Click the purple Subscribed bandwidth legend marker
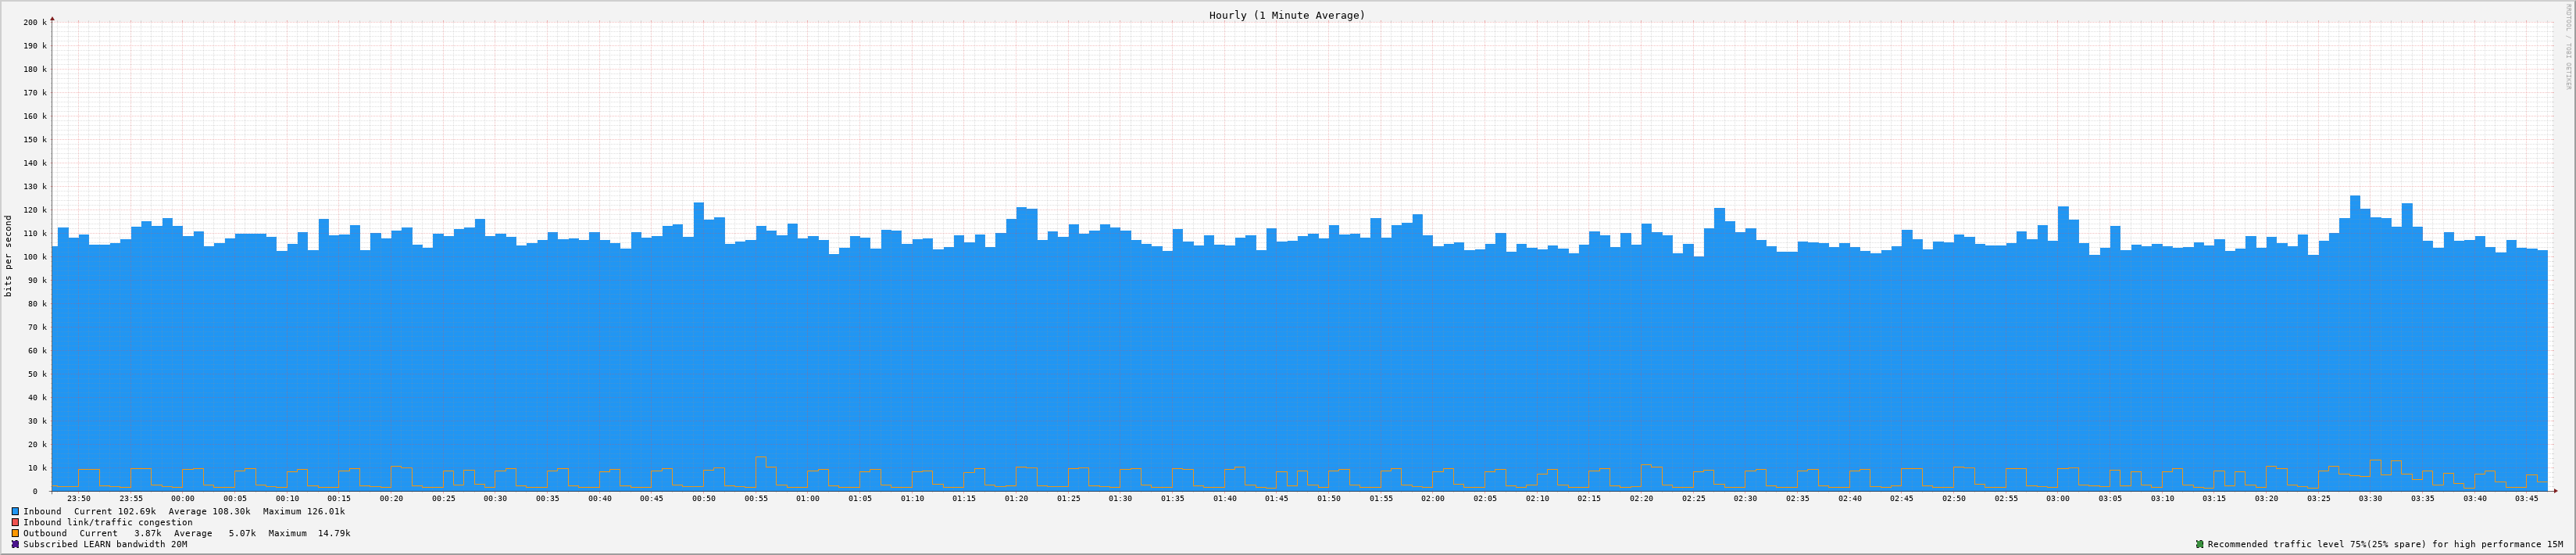 click(x=15, y=544)
